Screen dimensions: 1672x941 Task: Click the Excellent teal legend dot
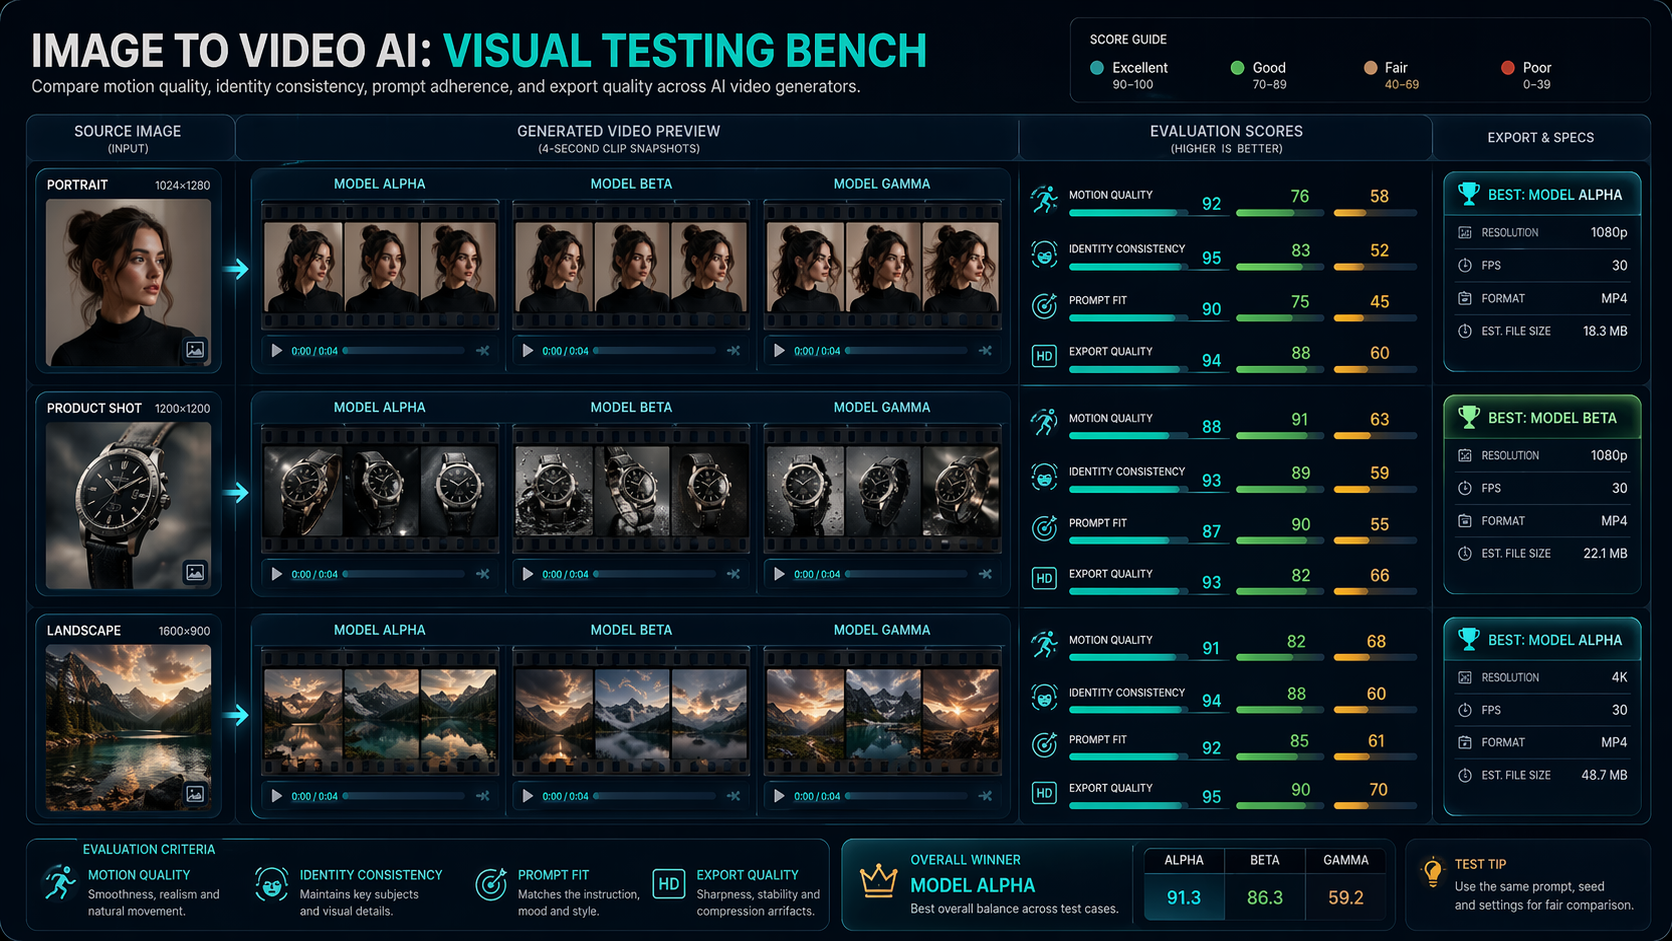pyautogui.click(x=1097, y=68)
